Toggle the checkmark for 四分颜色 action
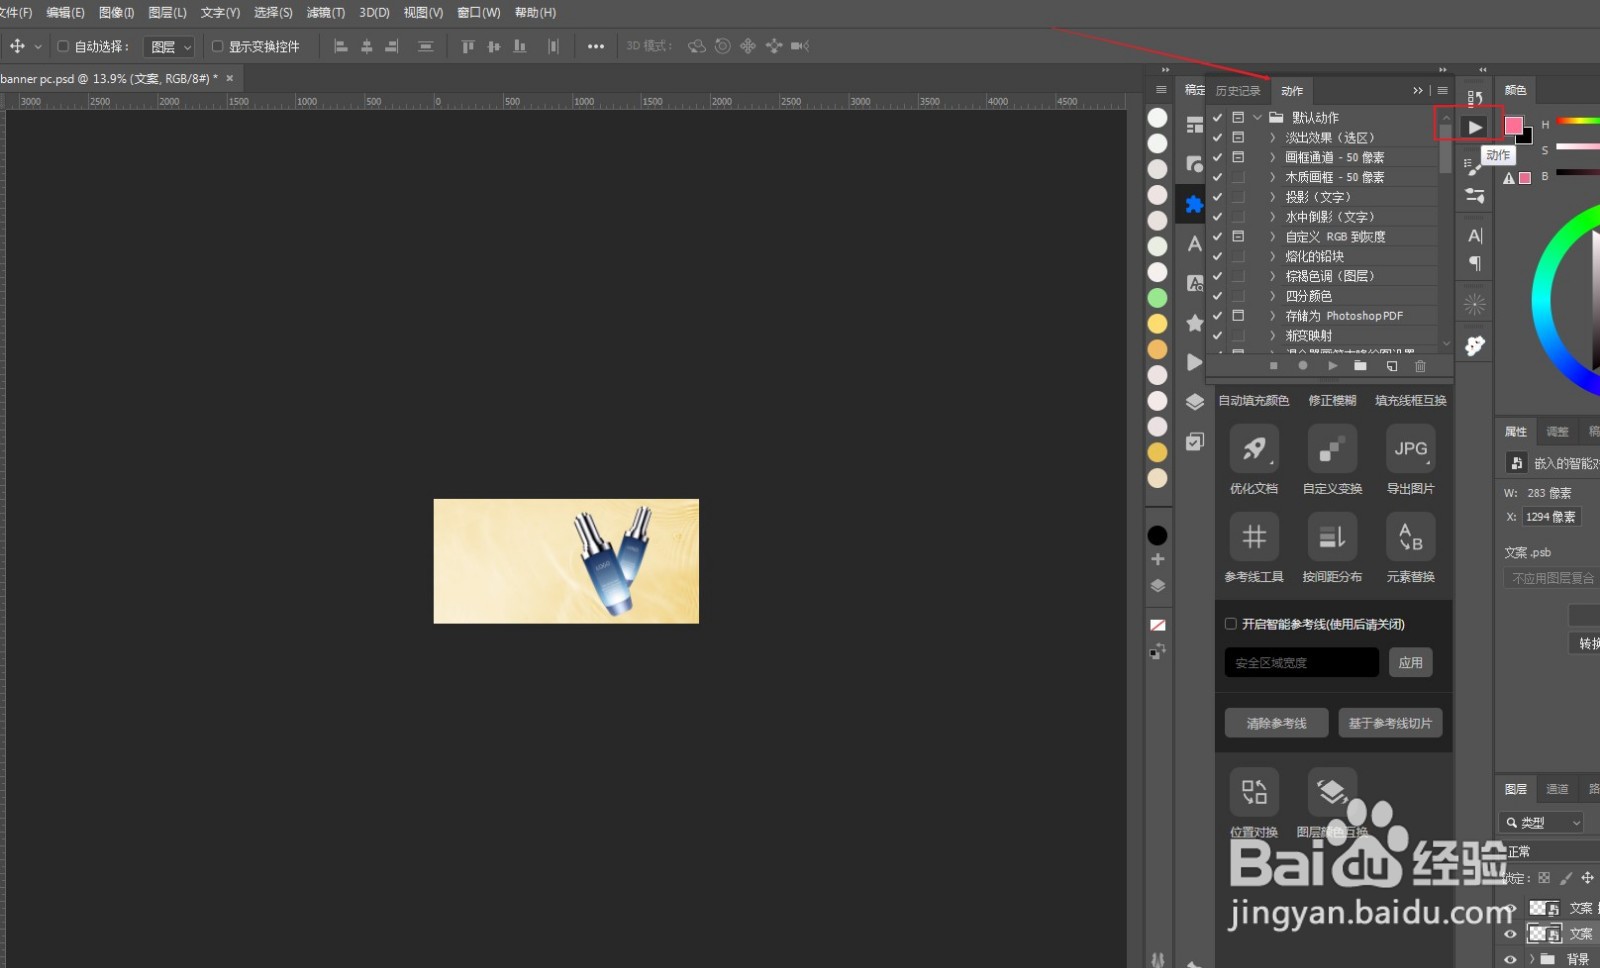 pyautogui.click(x=1217, y=296)
